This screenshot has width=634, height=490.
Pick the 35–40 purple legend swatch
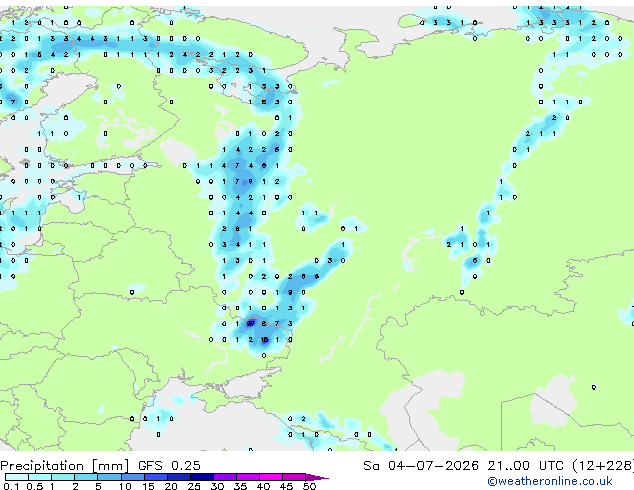tap(248, 477)
